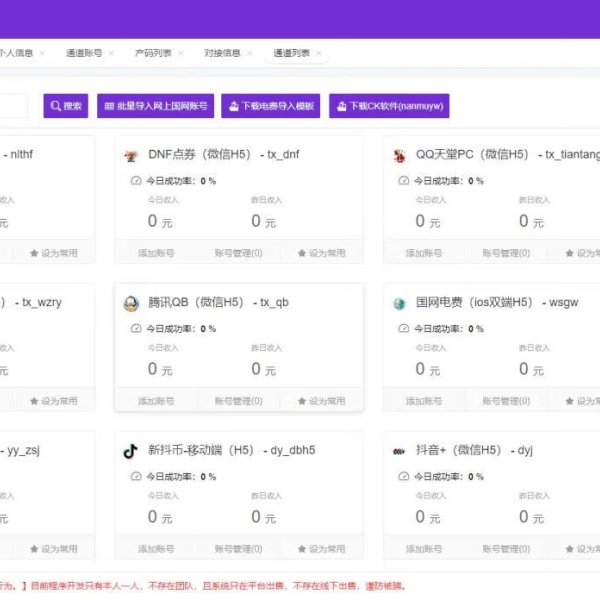This screenshot has width=600, height=600.
Task: Close the 个人信息 tab
Action: 42,53
